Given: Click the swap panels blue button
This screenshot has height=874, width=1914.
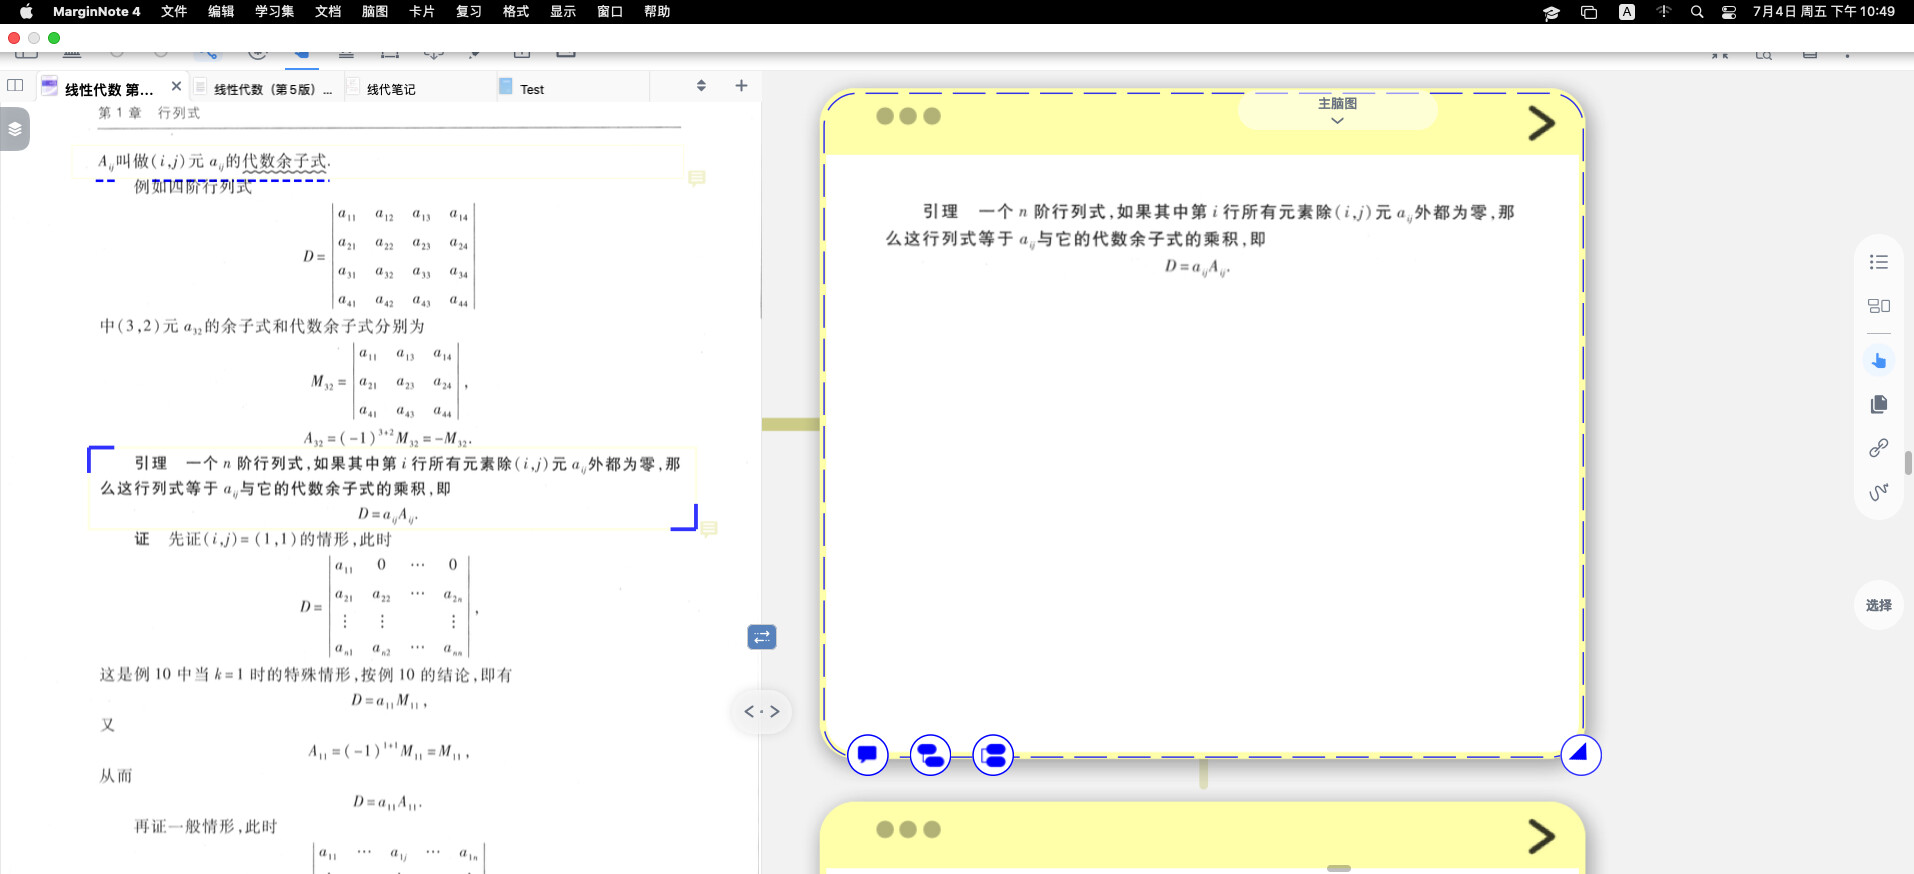Looking at the screenshot, I should pos(762,637).
